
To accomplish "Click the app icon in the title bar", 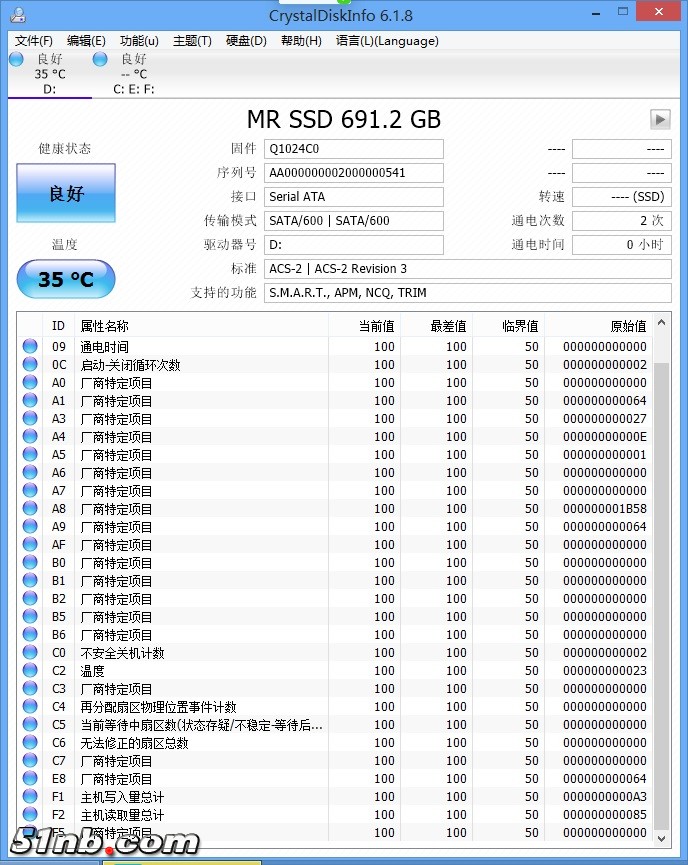I will coord(15,15).
